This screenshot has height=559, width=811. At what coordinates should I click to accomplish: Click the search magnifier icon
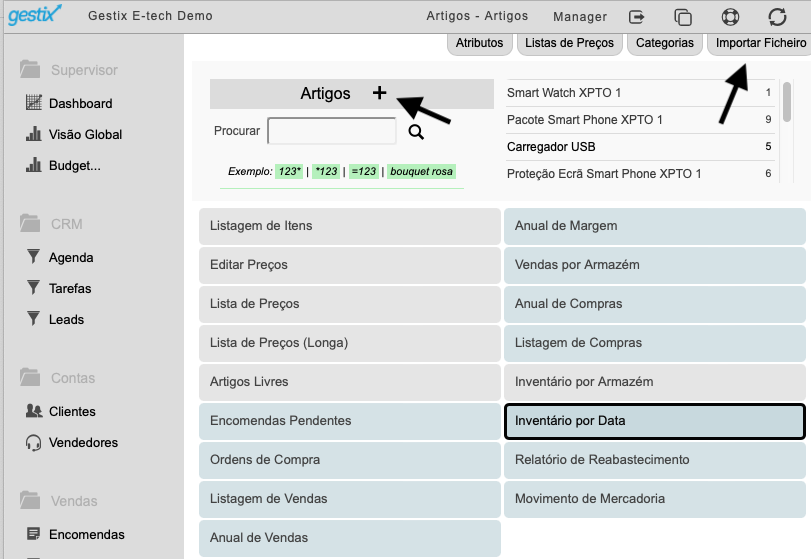[x=416, y=132]
